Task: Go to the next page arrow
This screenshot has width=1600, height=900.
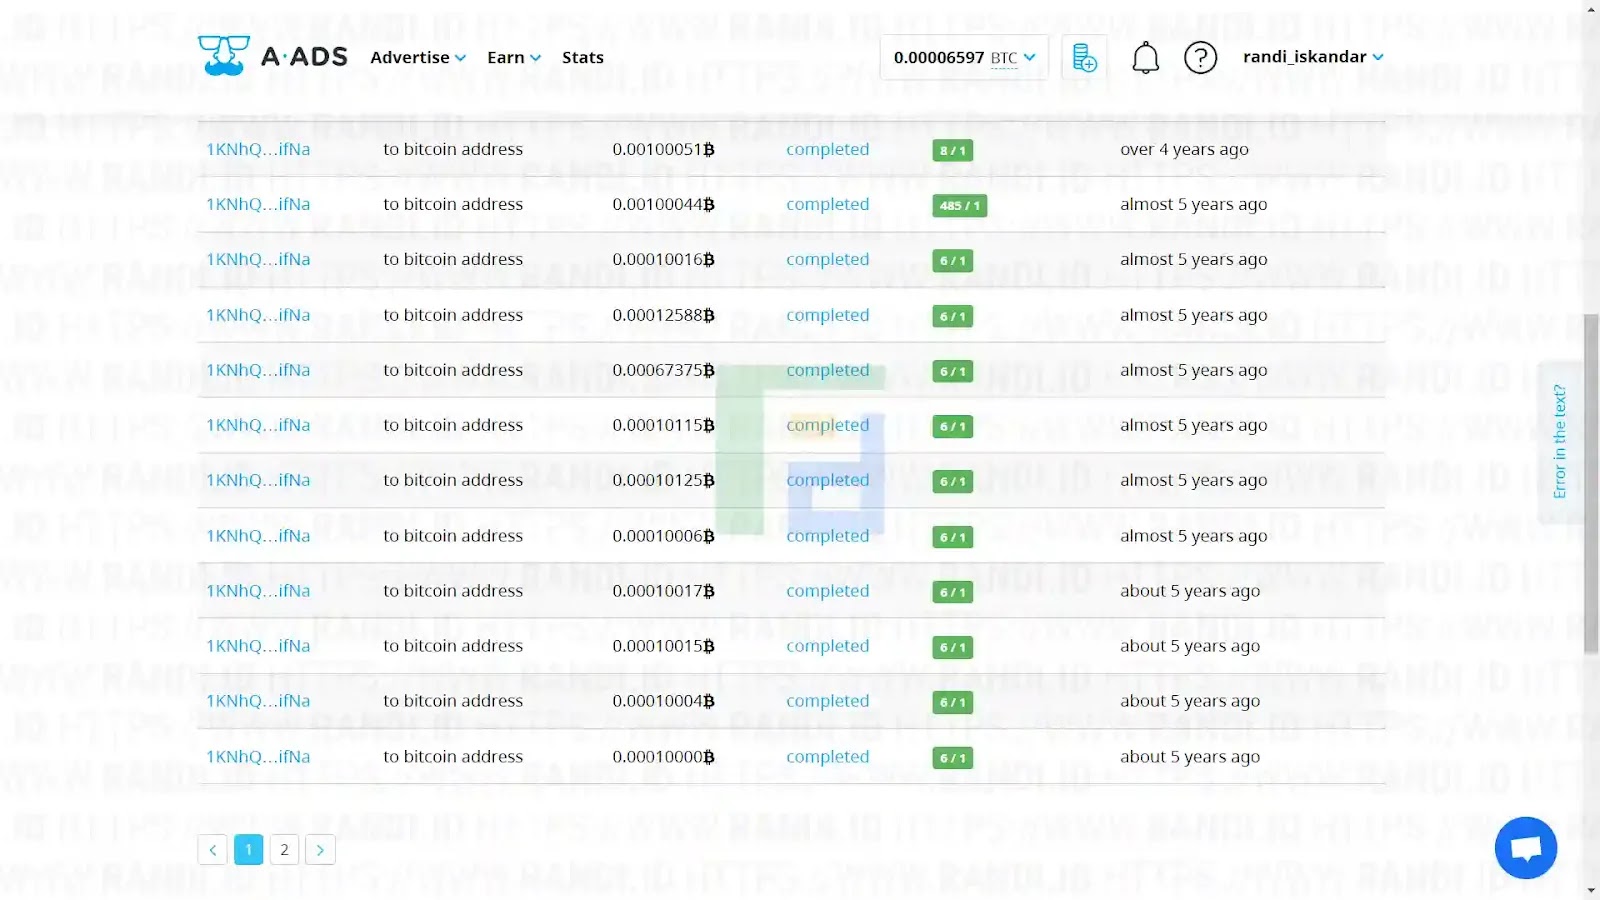Action: (320, 850)
